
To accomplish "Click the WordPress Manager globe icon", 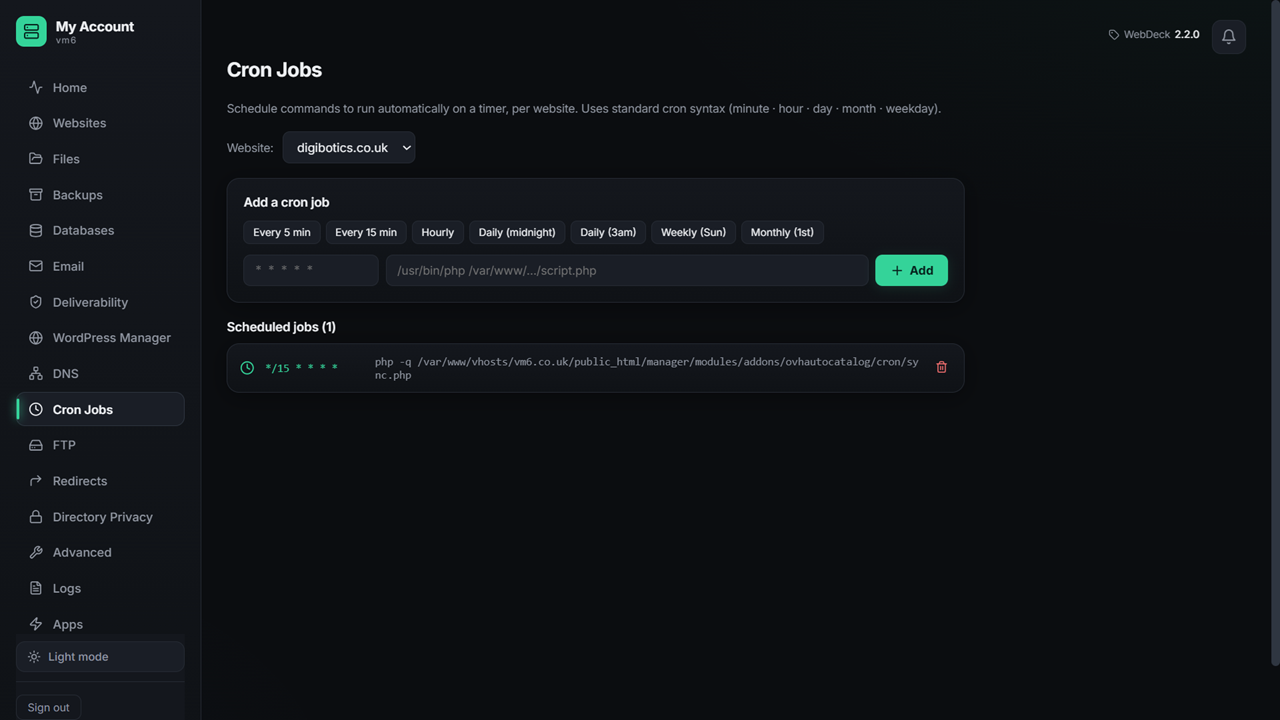I will tap(36, 338).
